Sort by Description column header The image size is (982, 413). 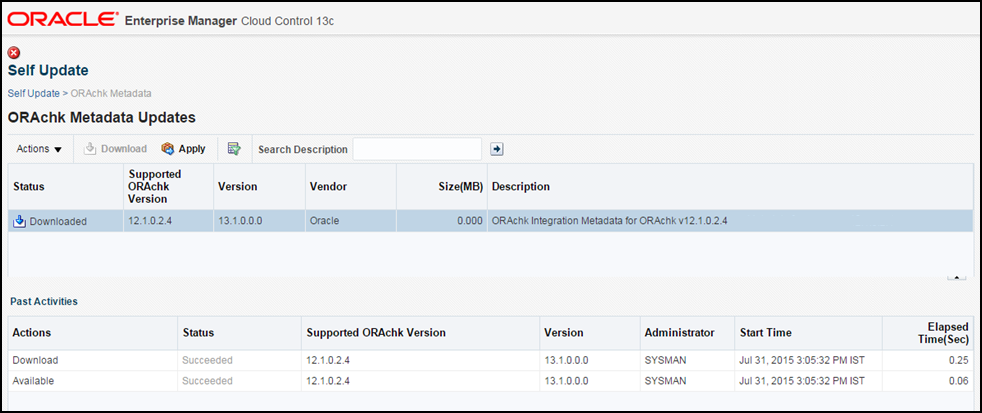(730, 187)
